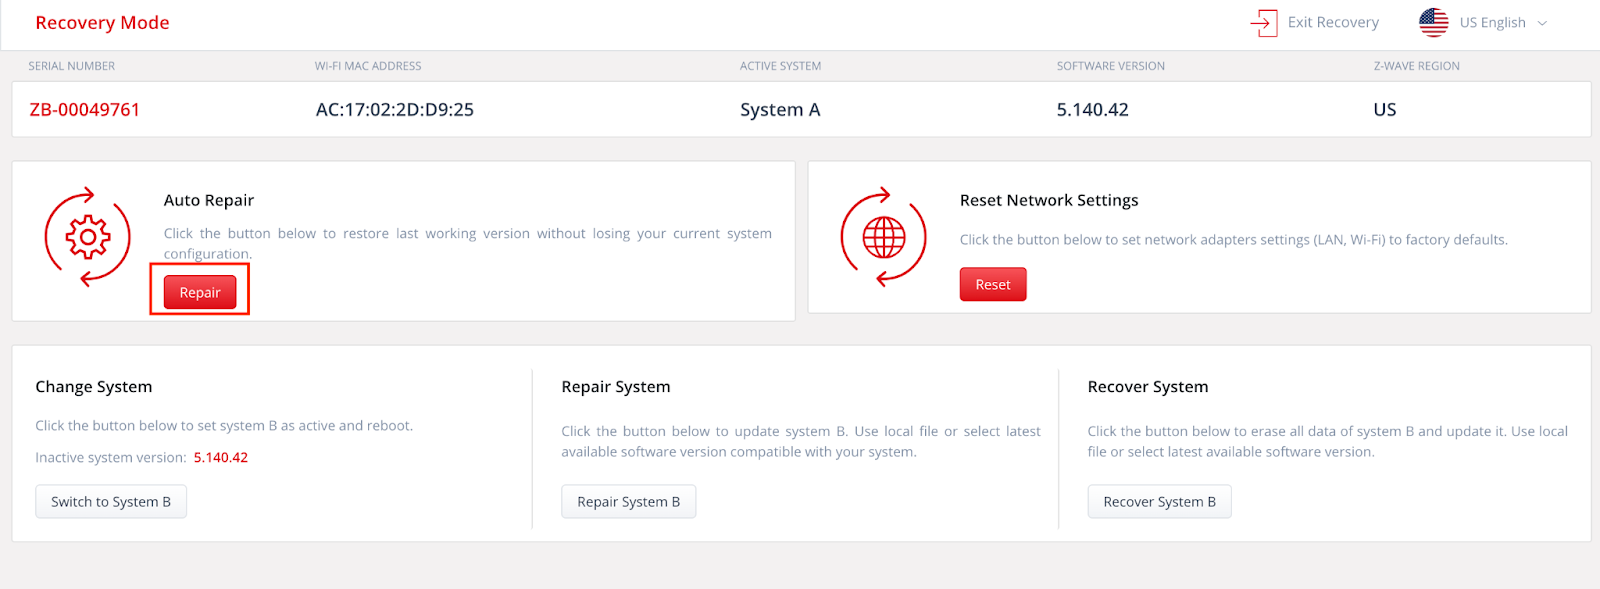Click the Z-WAVE REGION label

1417,66
